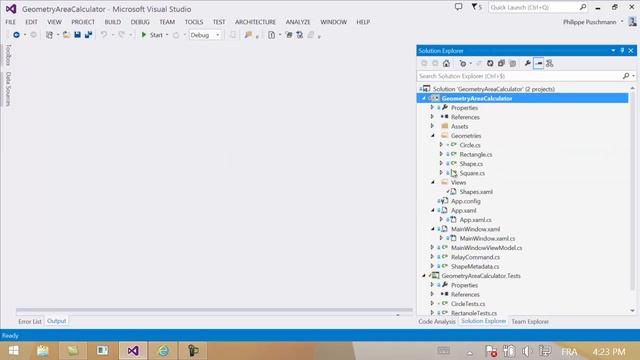Viewport: 640px width, 360px height.
Task: Open the Data Sources side tab
Action: (x=8, y=89)
